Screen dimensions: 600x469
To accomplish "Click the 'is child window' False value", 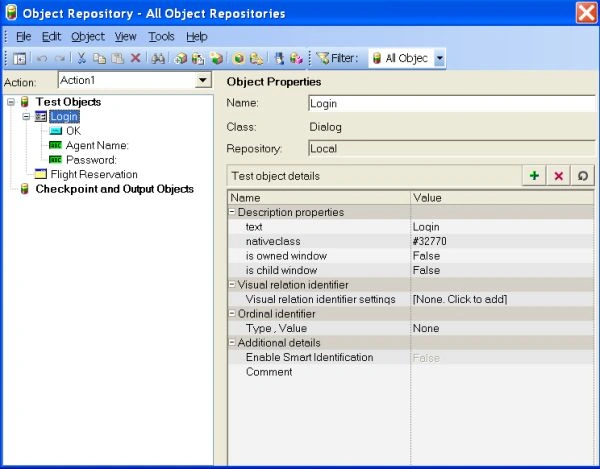I will click(x=426, y=270).
